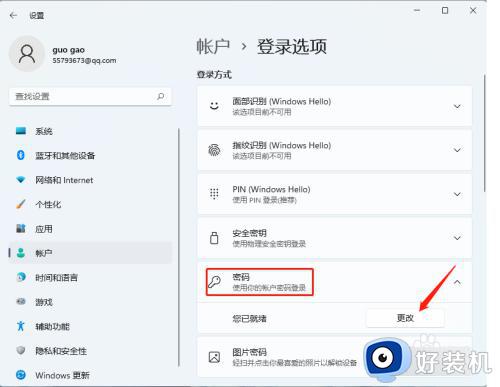This screenshot has width=500, height=387.
Task: Minimize the 设置 window
Action: [417, 11]
